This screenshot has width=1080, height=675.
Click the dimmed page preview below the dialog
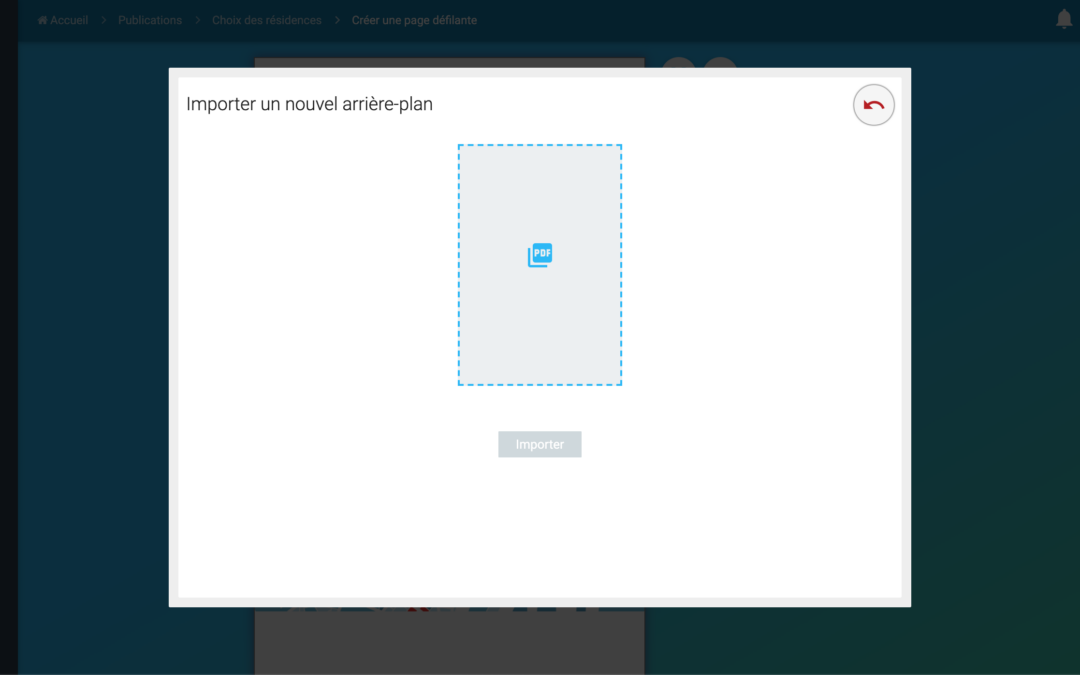click(x=450, y=640)
